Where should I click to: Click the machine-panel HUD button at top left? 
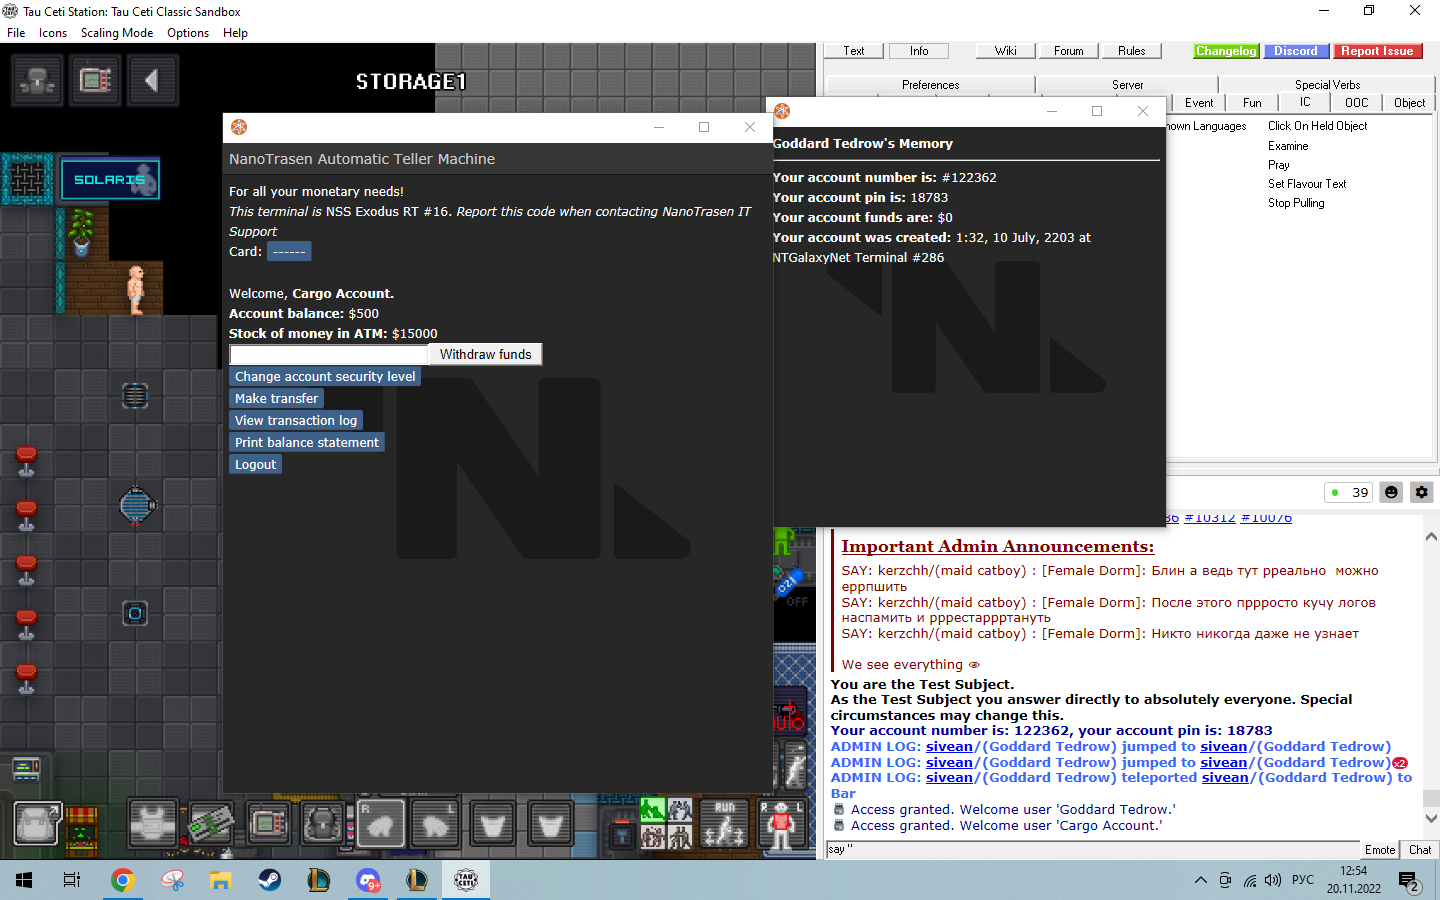pyautogui.click(x=96, y=80)
